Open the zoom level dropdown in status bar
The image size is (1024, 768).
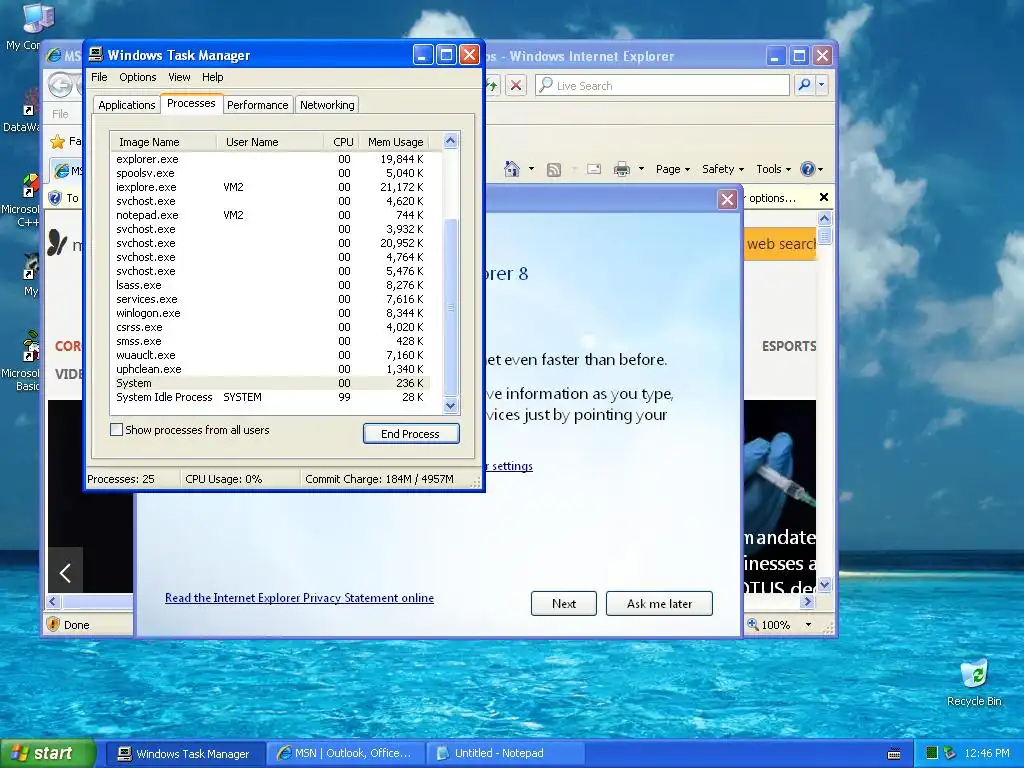pos(808,624)
